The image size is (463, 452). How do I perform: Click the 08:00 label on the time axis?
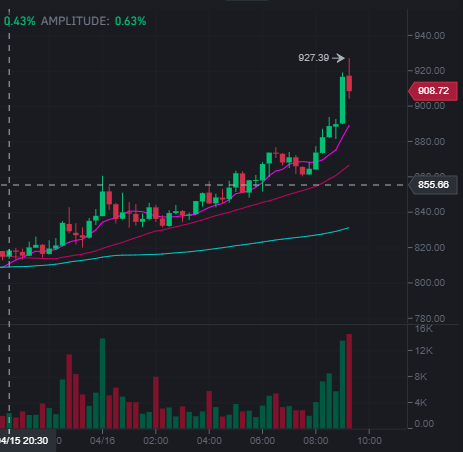pyautogui.click(x=316, y=441)
